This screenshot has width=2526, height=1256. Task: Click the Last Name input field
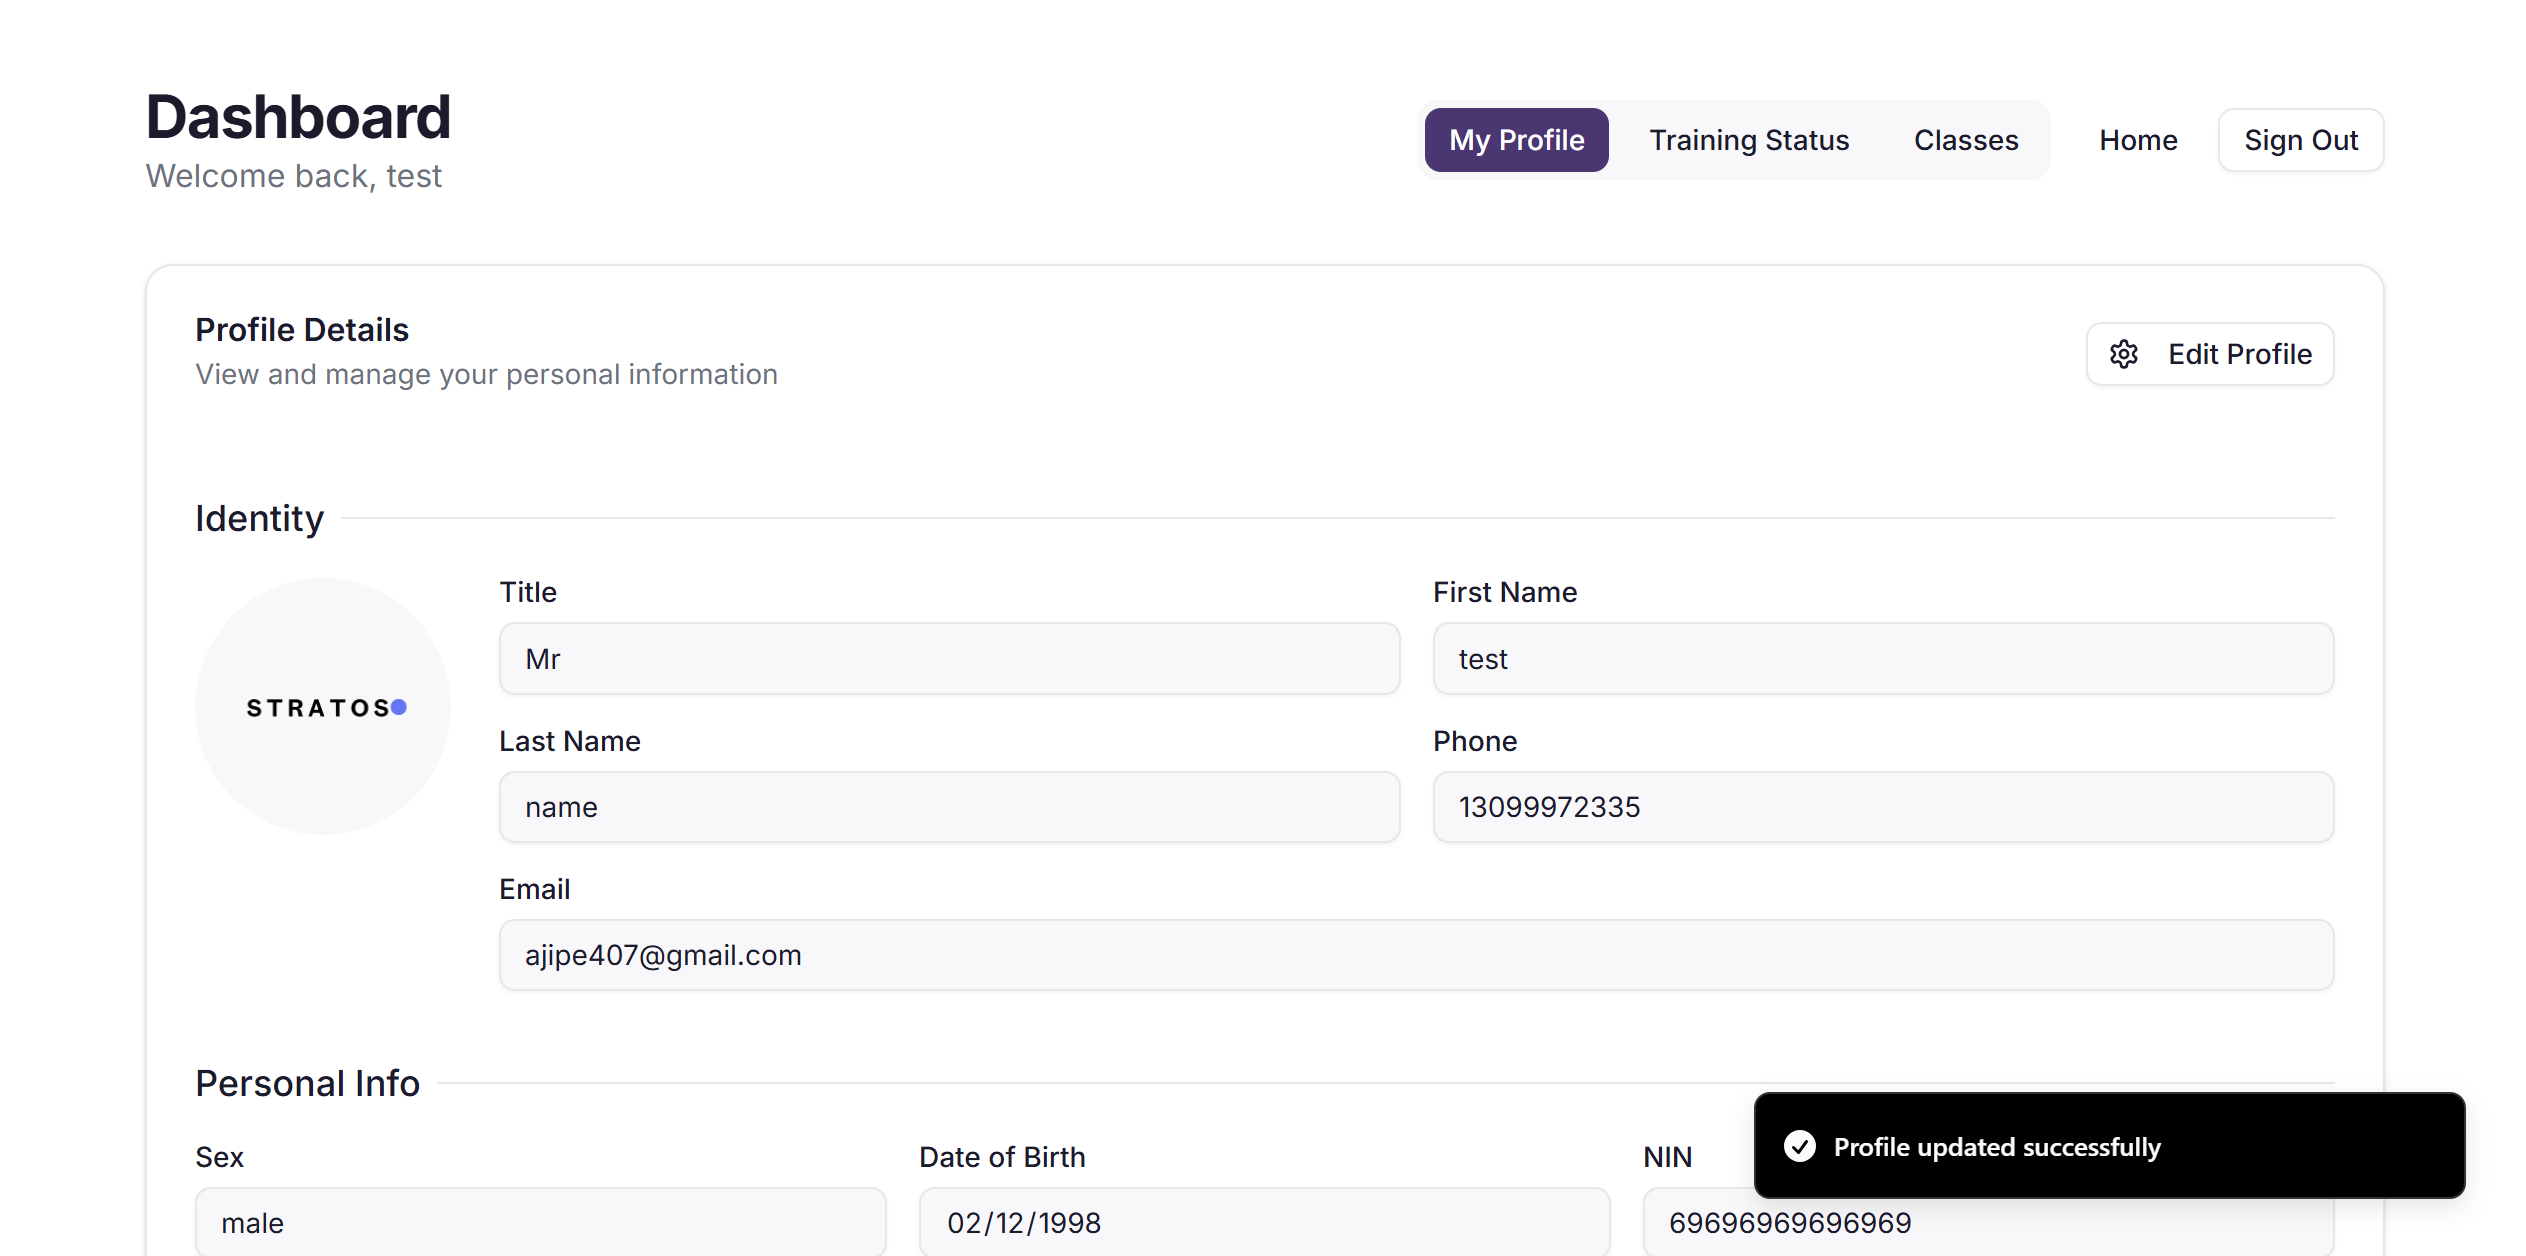(x=948, y=807)
